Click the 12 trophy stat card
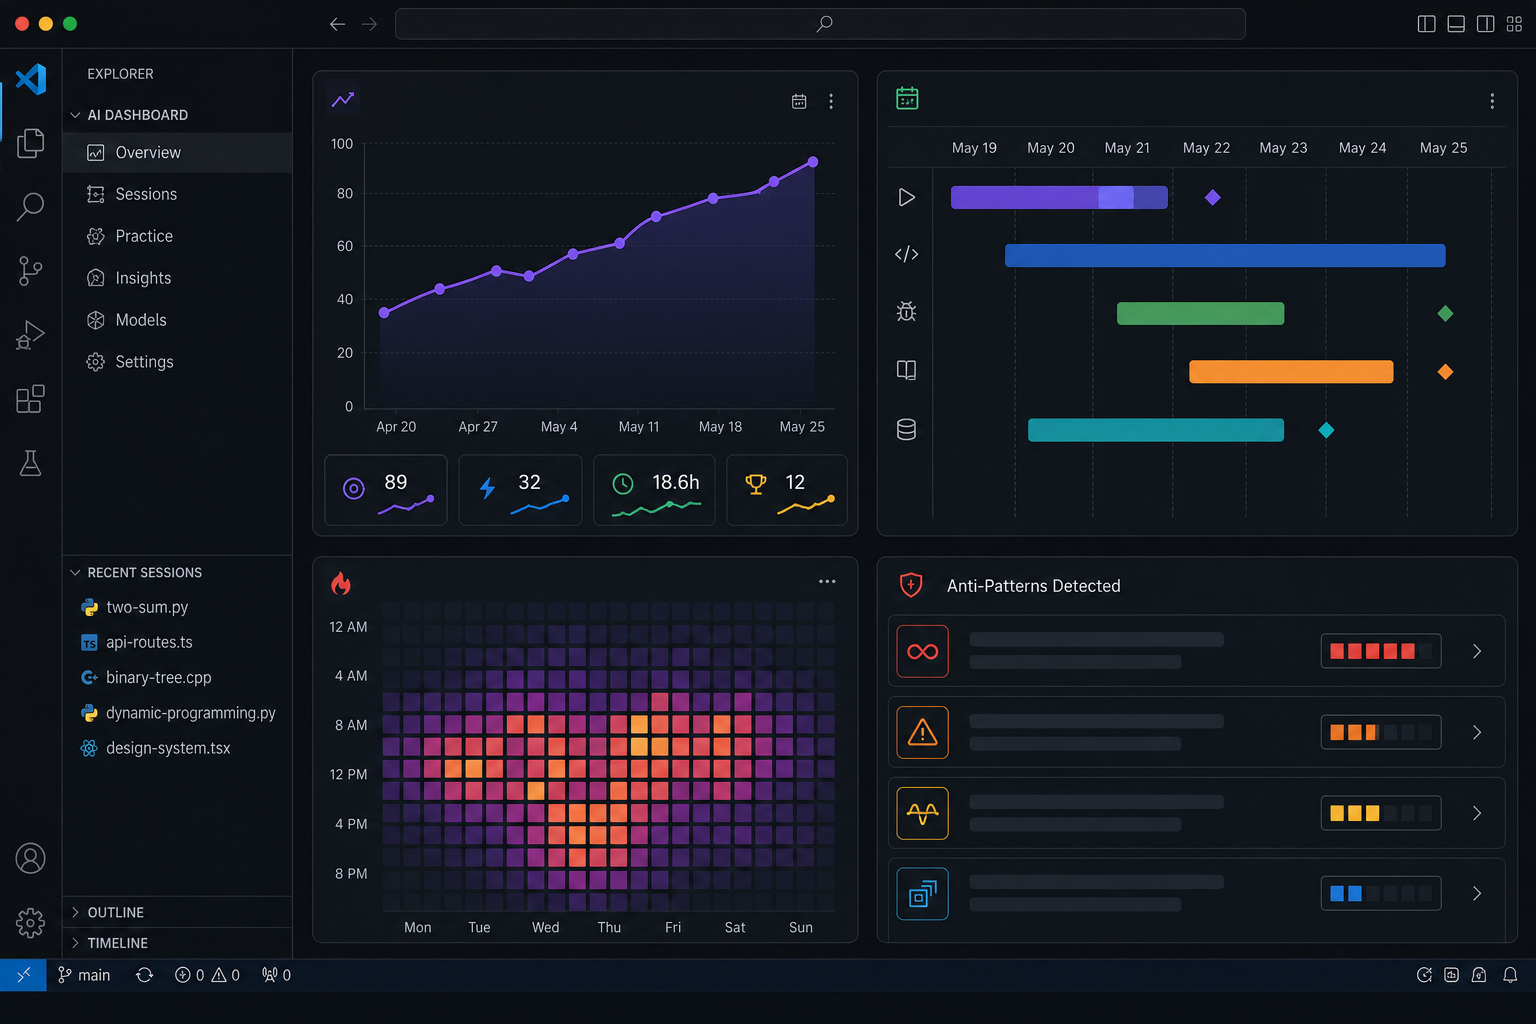Screen dimensions: 1536x1024 (787, 490)
